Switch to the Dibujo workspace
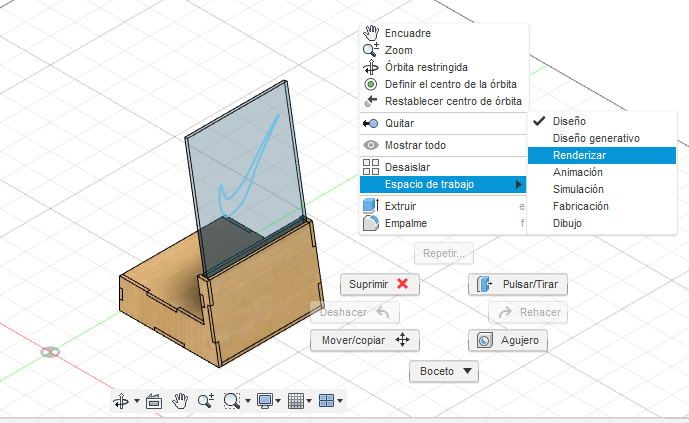This screenshot has height=423, width=689. [602, 223]
